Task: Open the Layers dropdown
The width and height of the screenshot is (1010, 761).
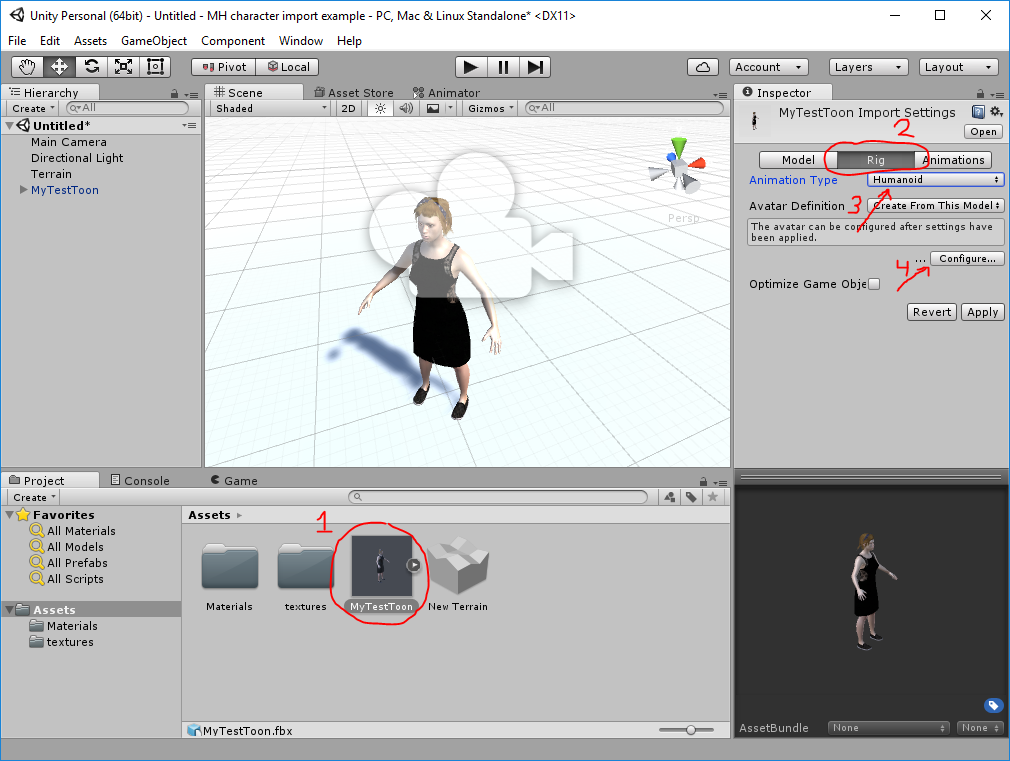Action: click(868, 67)
